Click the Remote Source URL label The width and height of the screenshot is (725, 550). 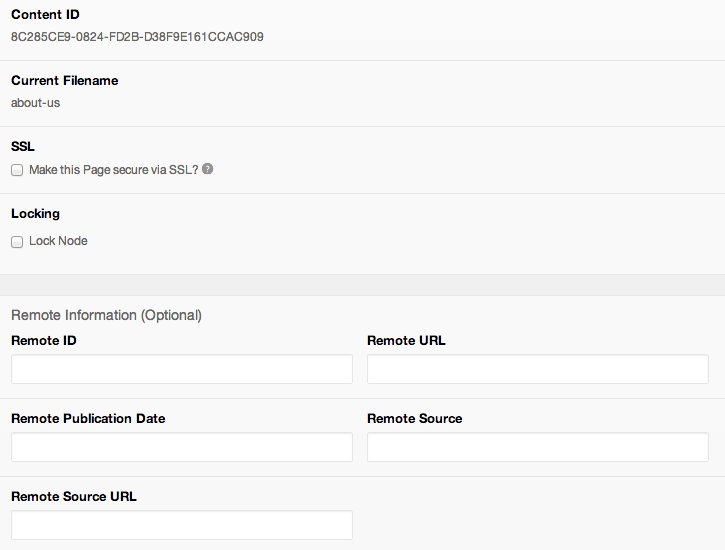74,496
